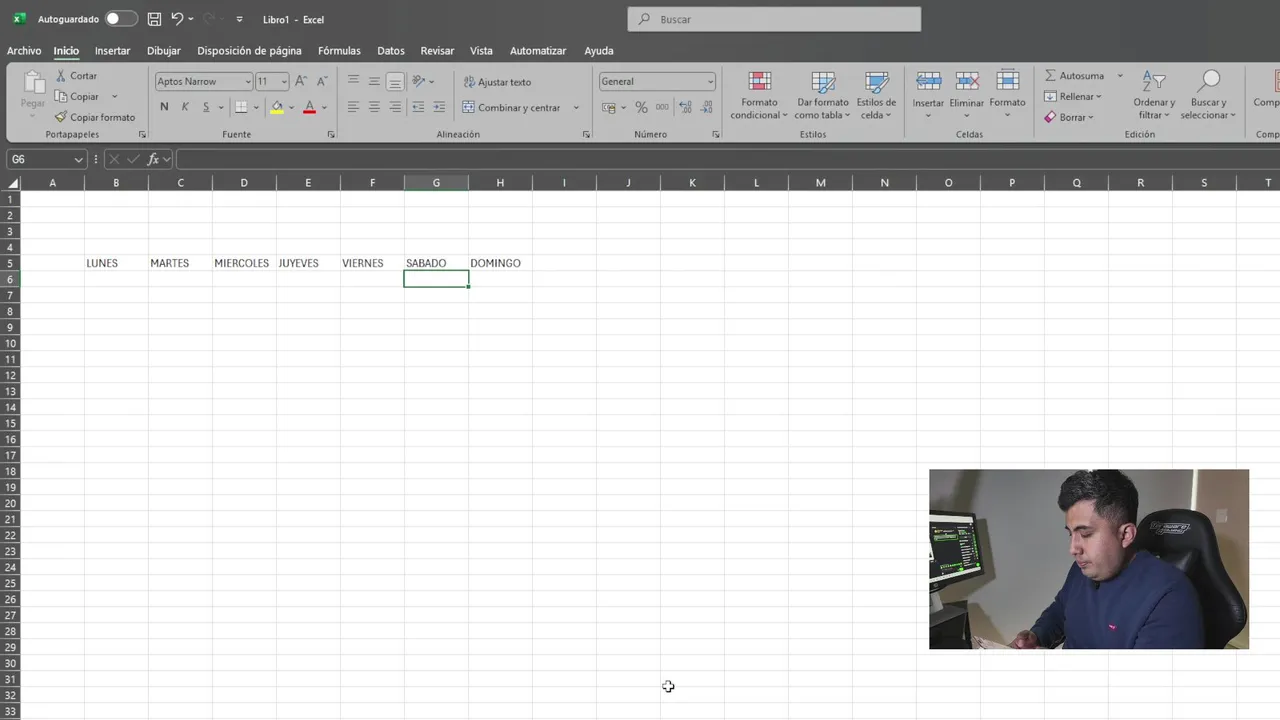Toggle the Autoguardado switch
Screen dimensions: 1280x720
pyautogui.click(x=121, y=19)
